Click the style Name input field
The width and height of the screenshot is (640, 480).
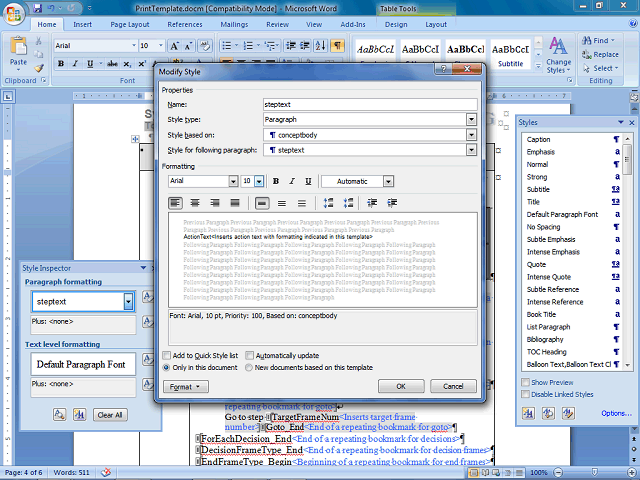[370, 104]
